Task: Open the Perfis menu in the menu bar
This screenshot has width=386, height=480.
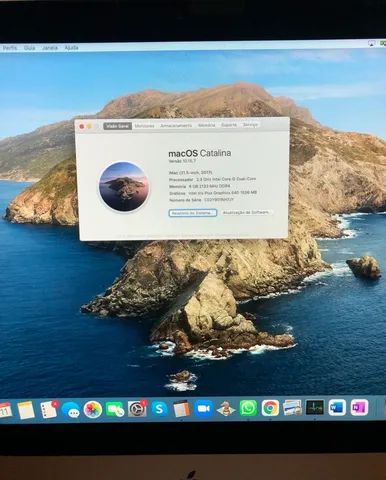Action: pyautogui.click(x=10, y=48)
